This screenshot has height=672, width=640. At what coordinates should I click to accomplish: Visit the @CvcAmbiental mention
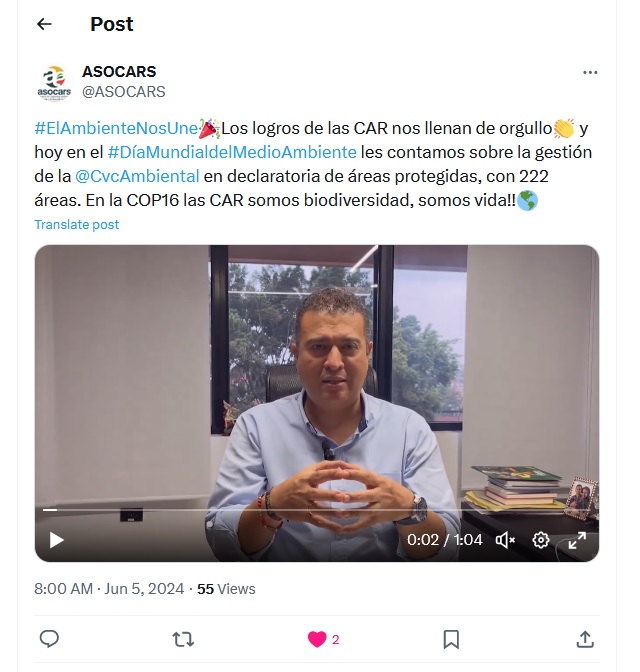point(137,176)
